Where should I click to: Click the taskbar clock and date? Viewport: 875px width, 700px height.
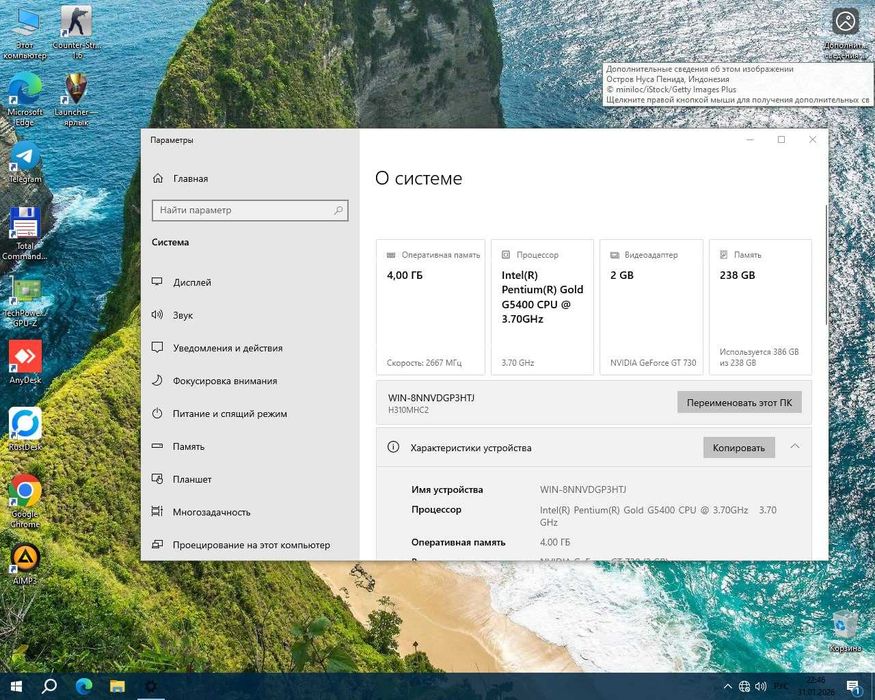point(816,686)
